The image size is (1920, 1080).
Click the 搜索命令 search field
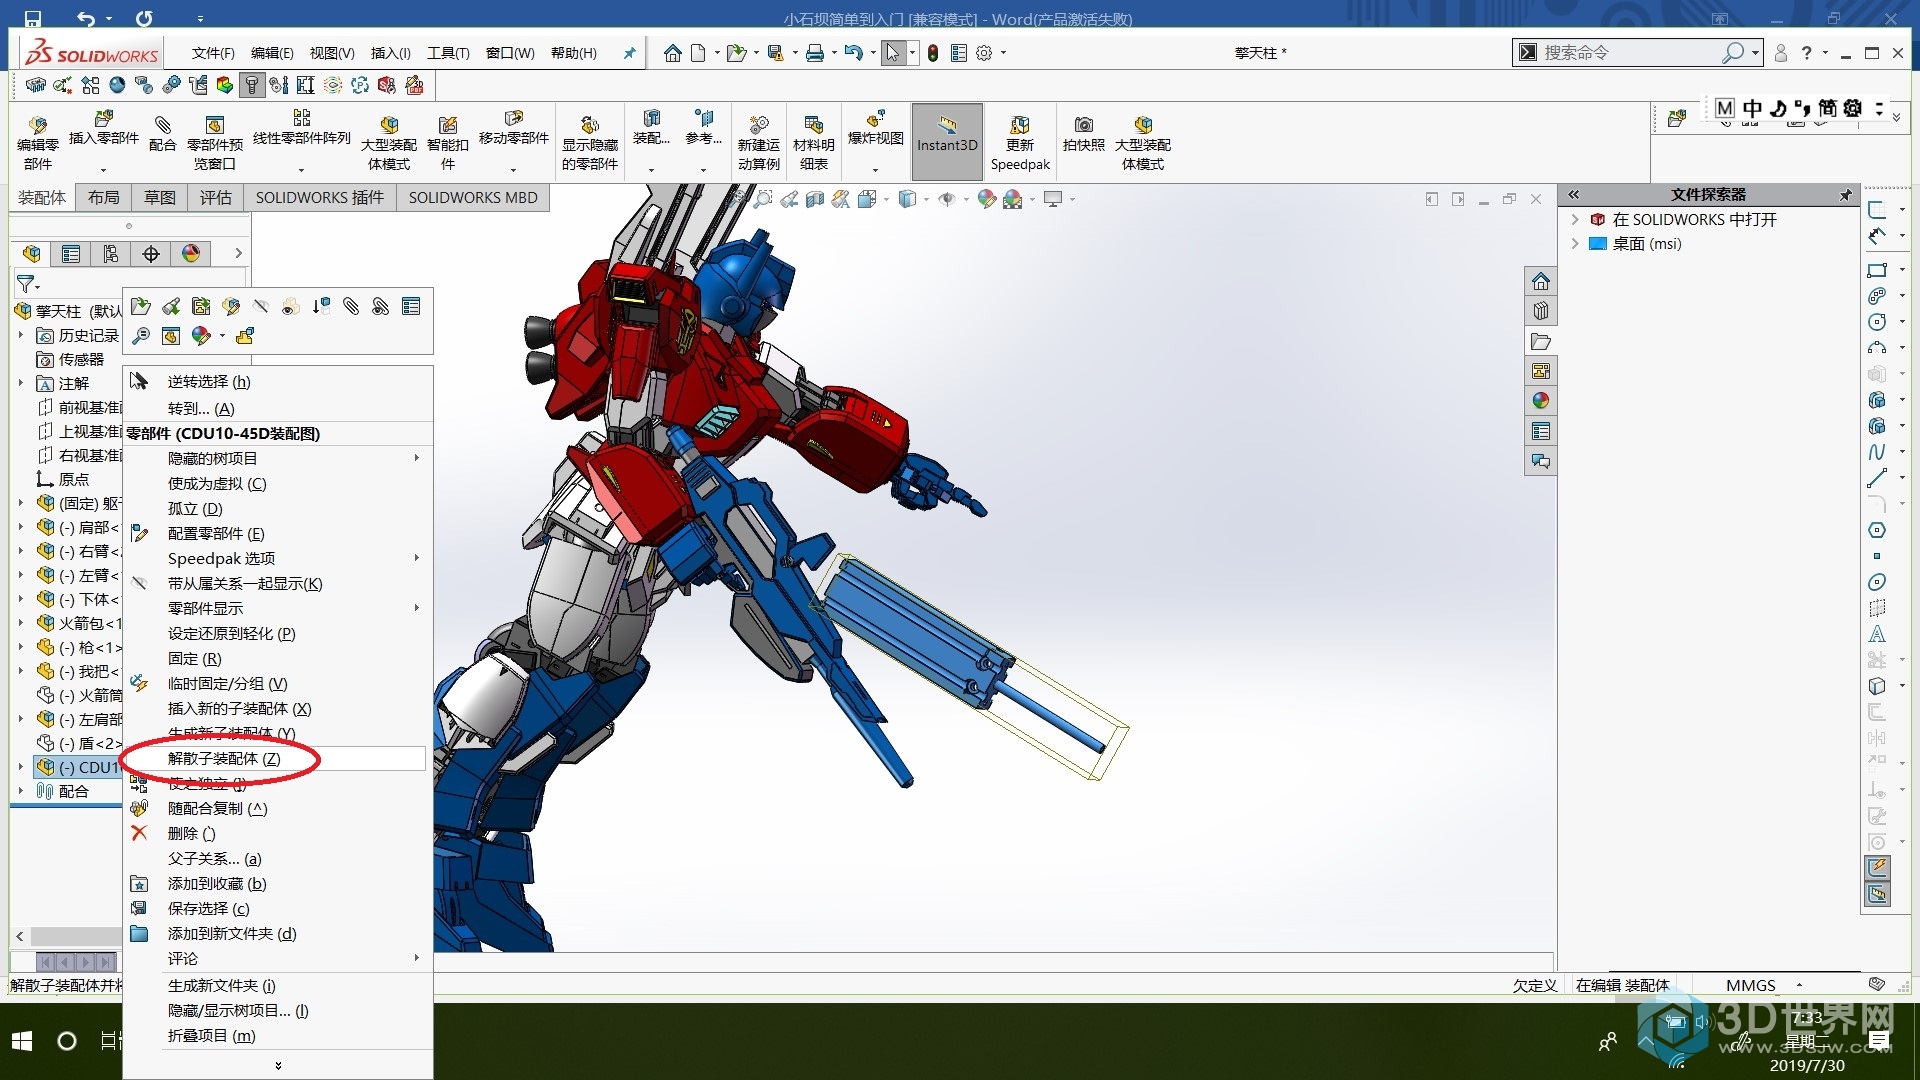tap(1630, 52)
